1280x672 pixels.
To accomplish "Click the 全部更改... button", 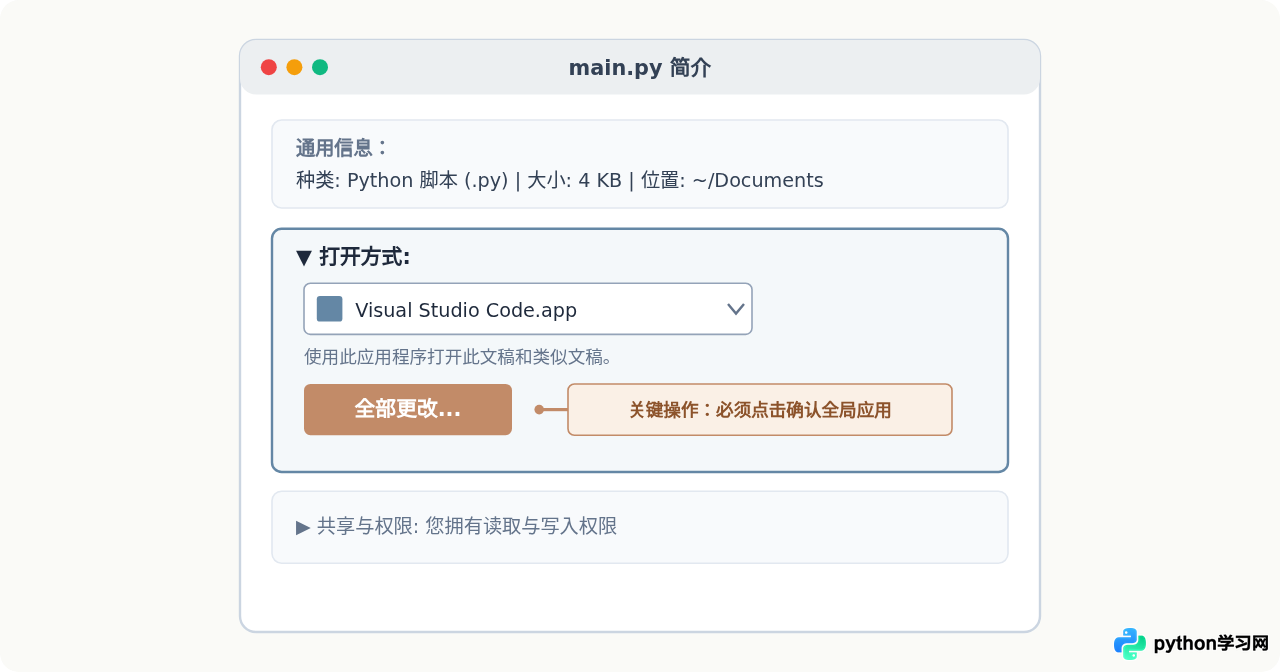I will (408, 409).
